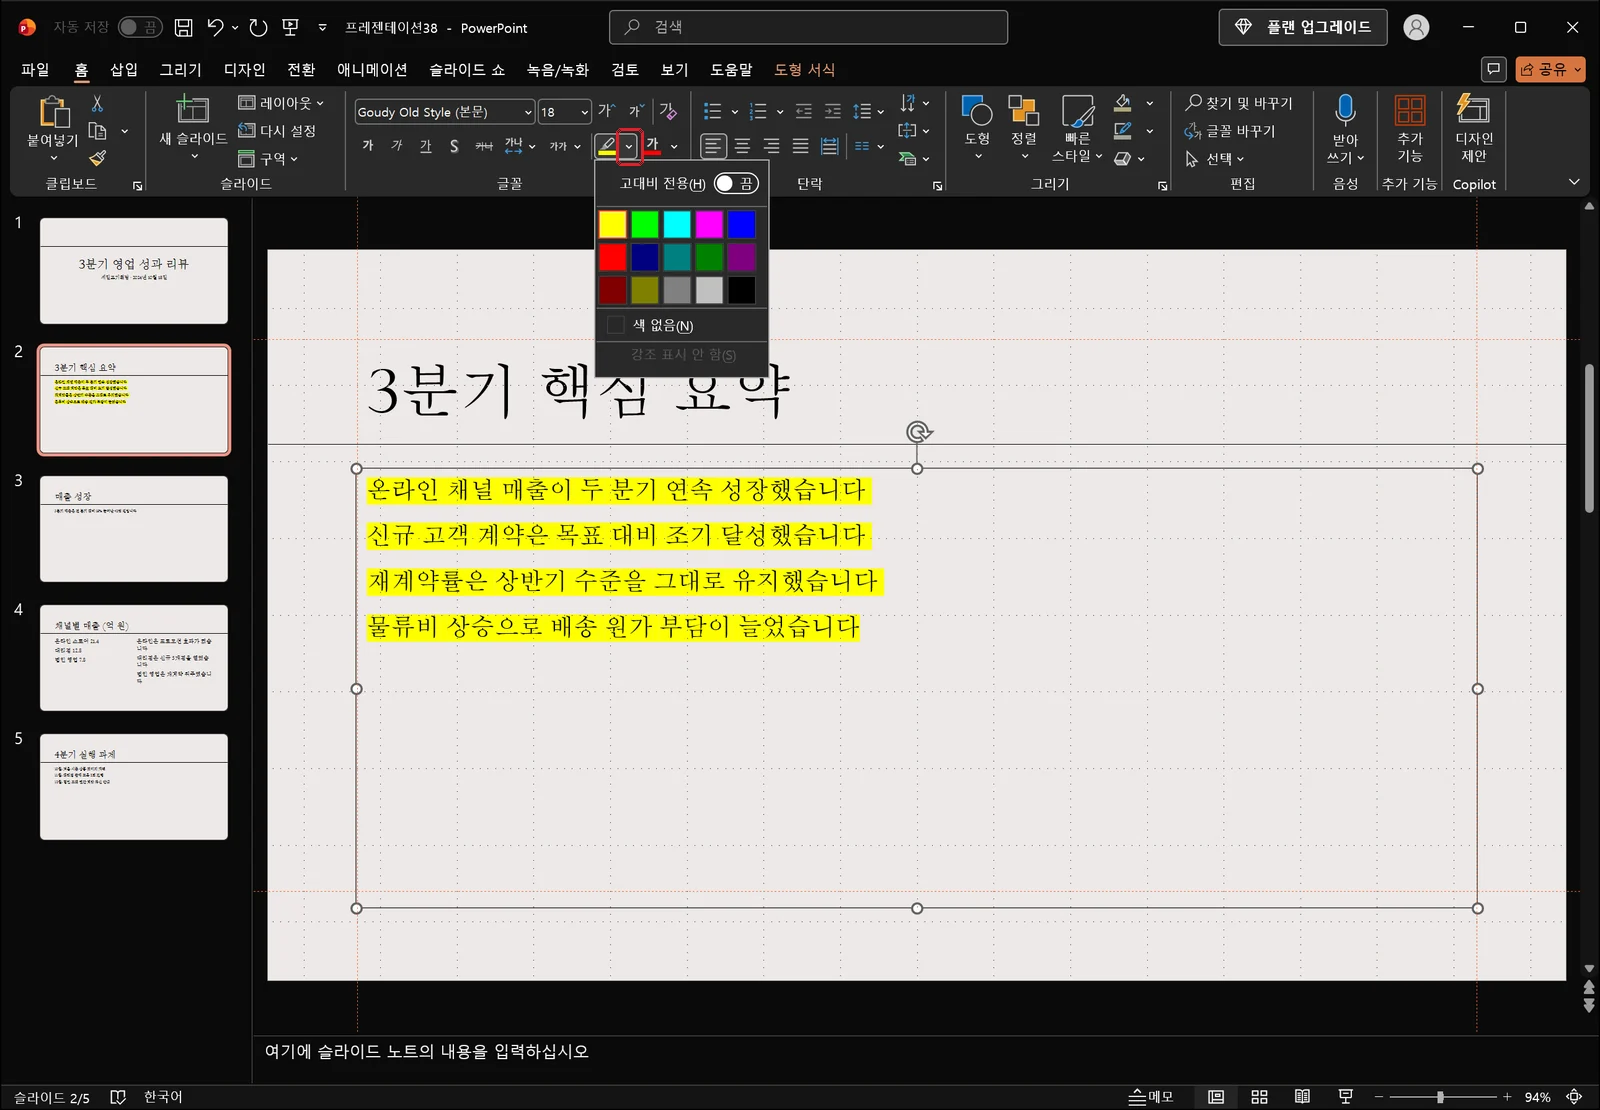
Task: Select slide 3 thumbnail 매출 성장
Action: click(134, 529)
